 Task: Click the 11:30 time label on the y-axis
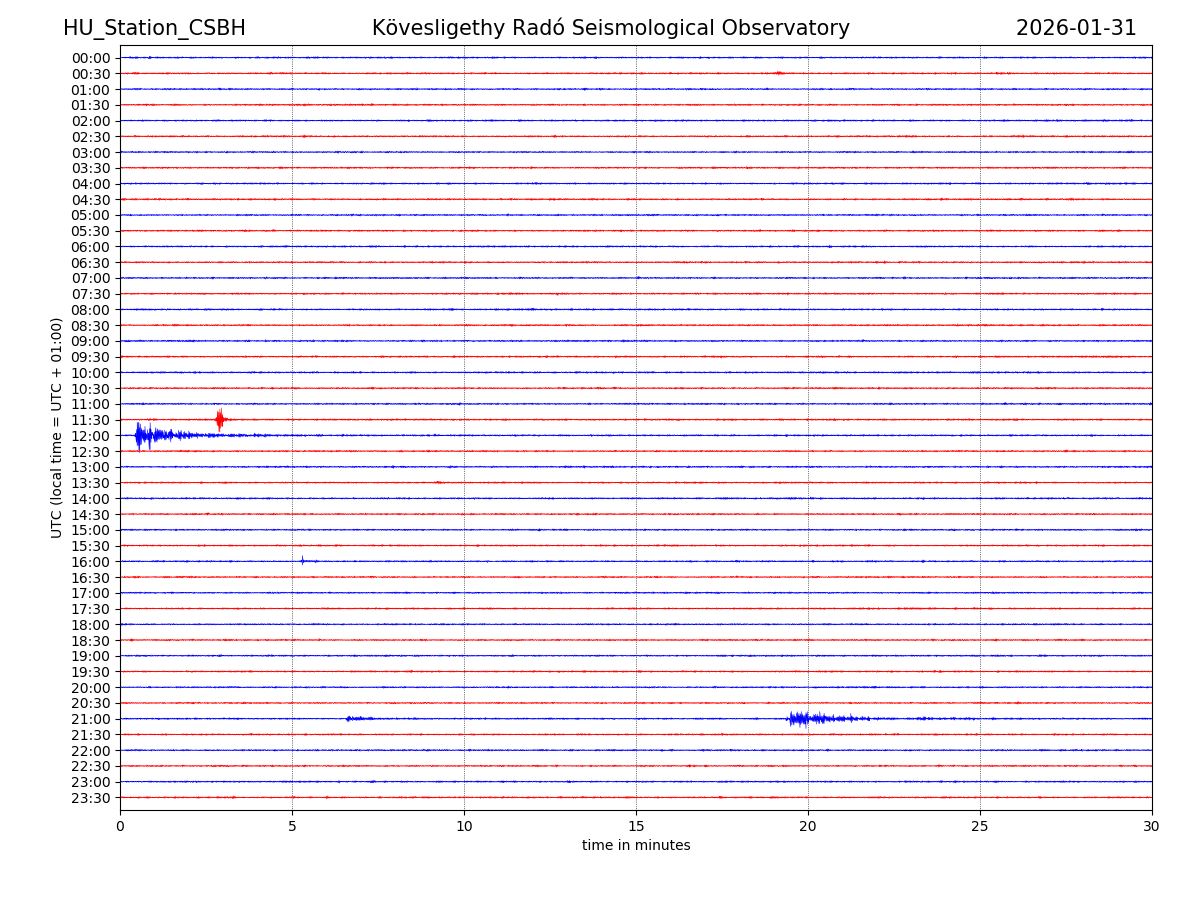(x=90, y=420)
